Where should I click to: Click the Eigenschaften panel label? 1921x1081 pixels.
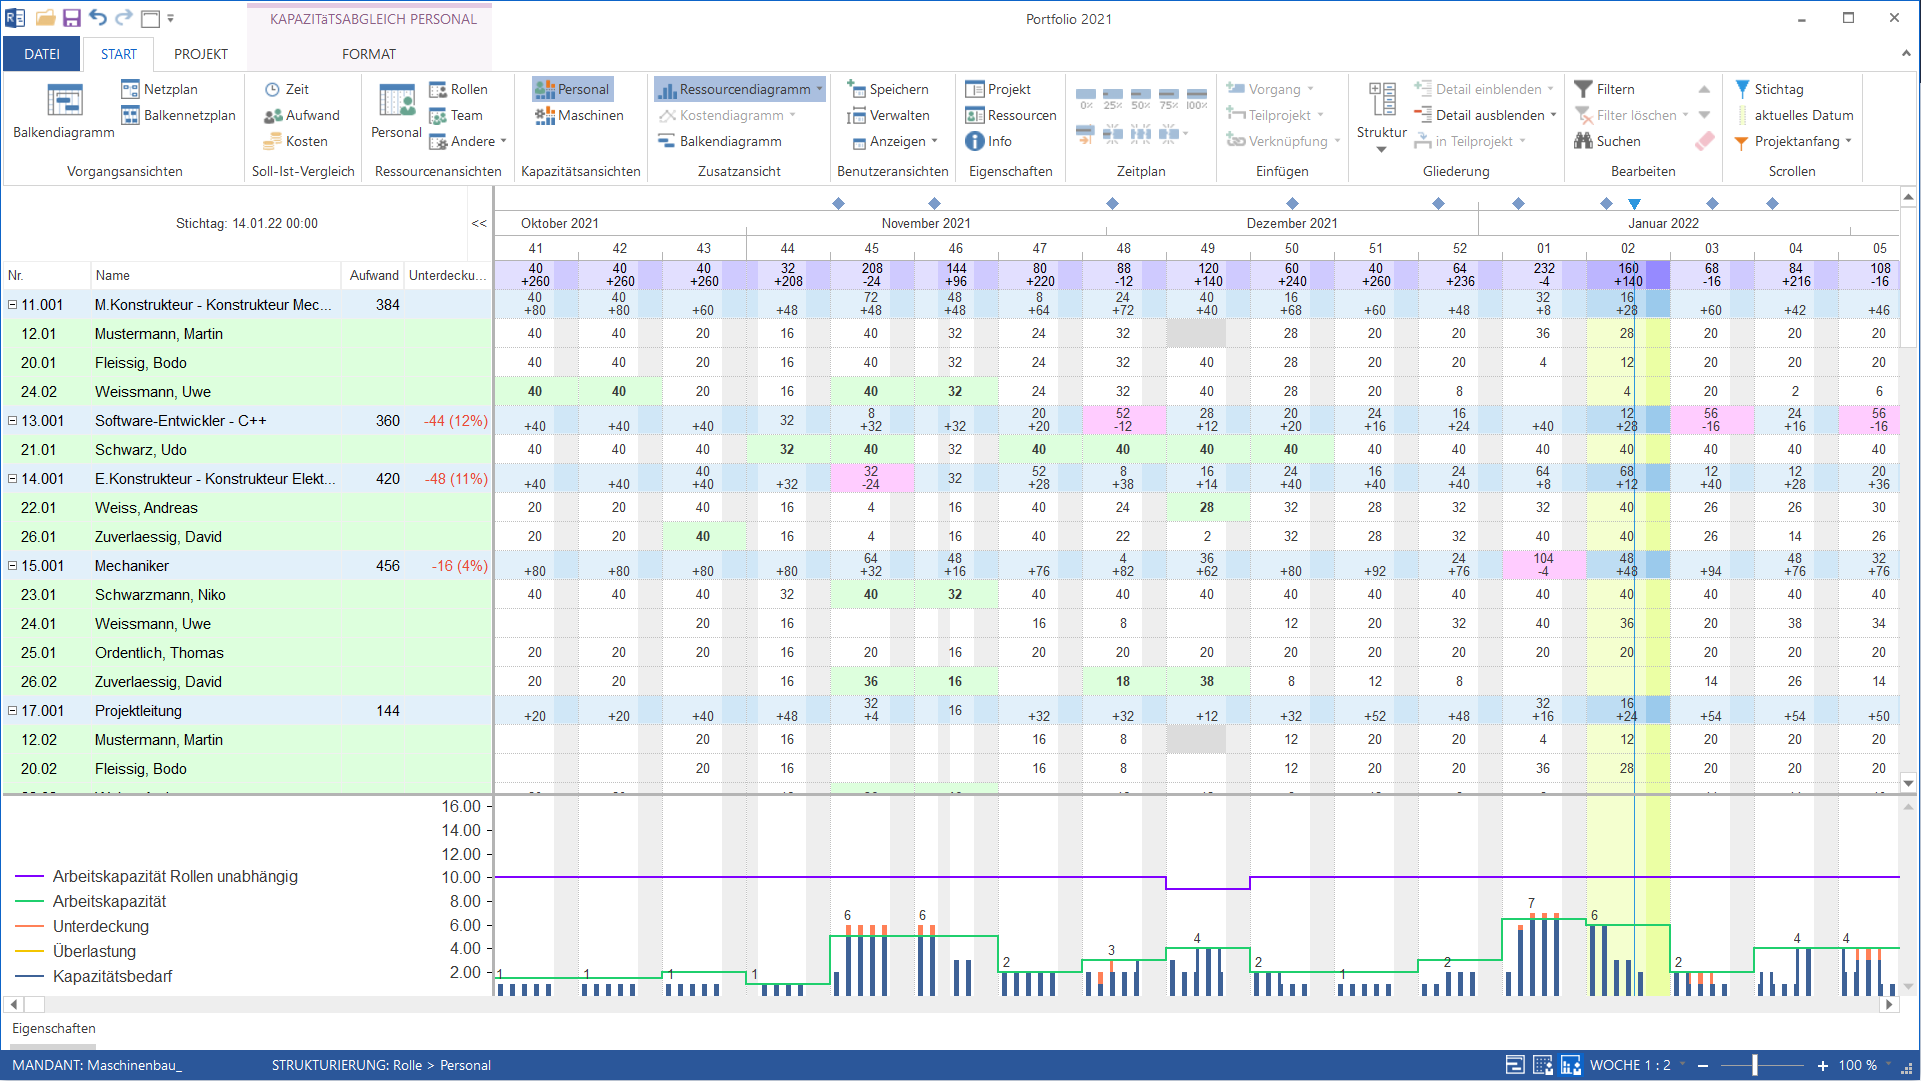click(54, 1028)
